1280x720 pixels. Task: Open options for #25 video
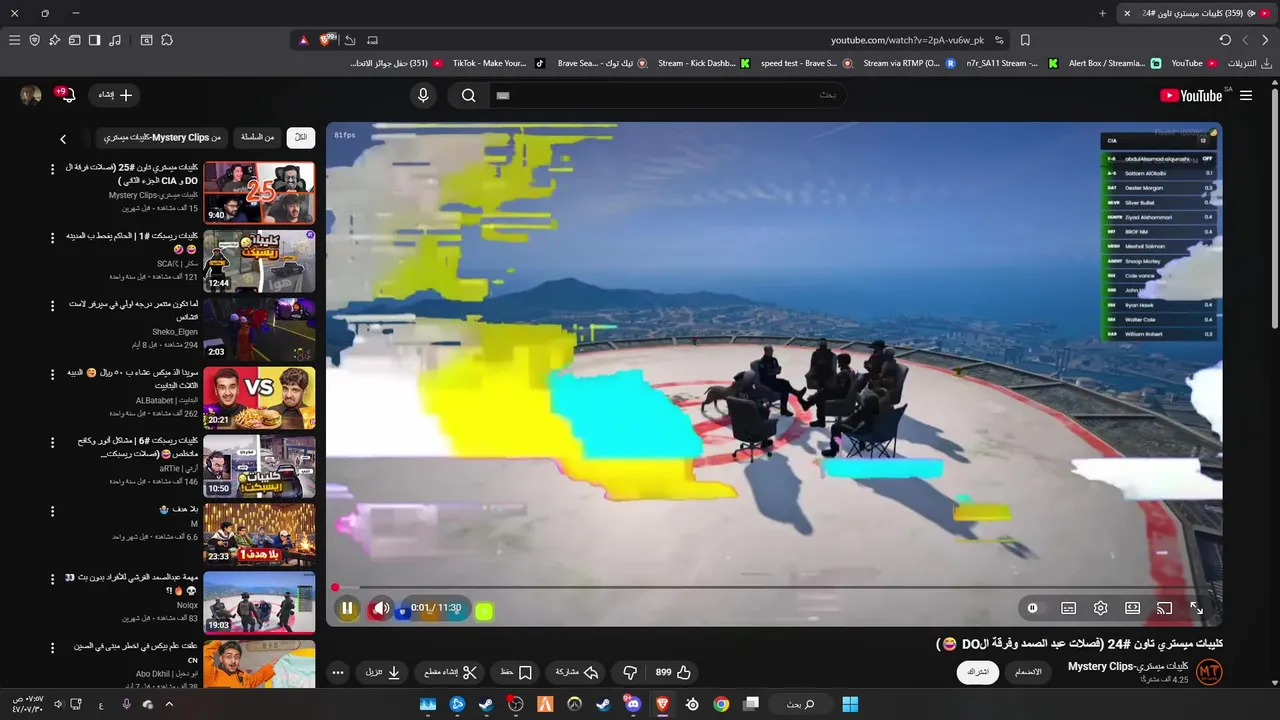53,169
